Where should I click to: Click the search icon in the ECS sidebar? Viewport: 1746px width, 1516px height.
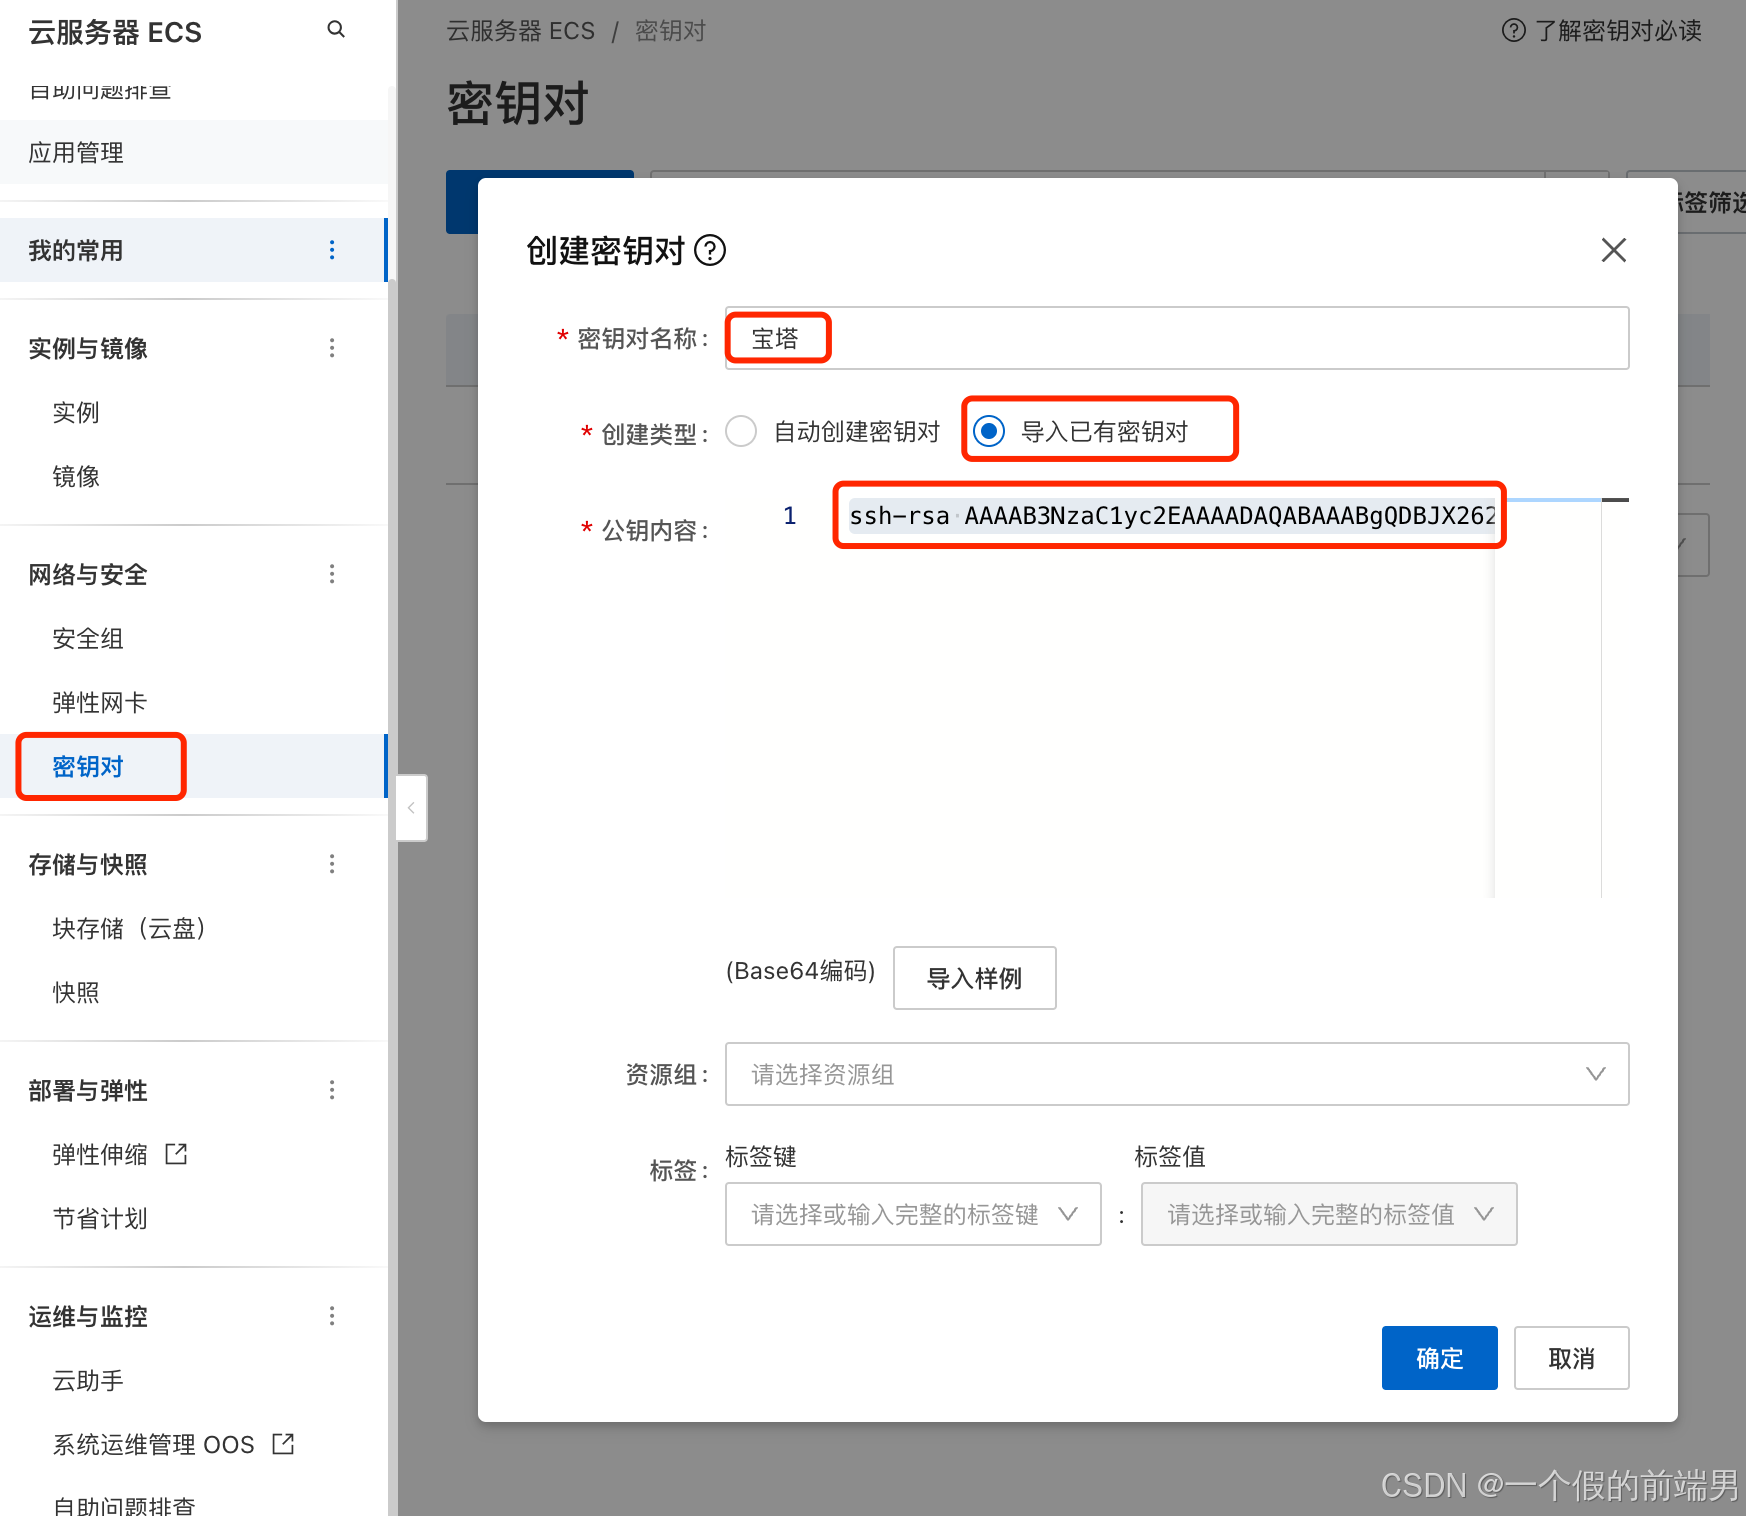coord(336,29)
